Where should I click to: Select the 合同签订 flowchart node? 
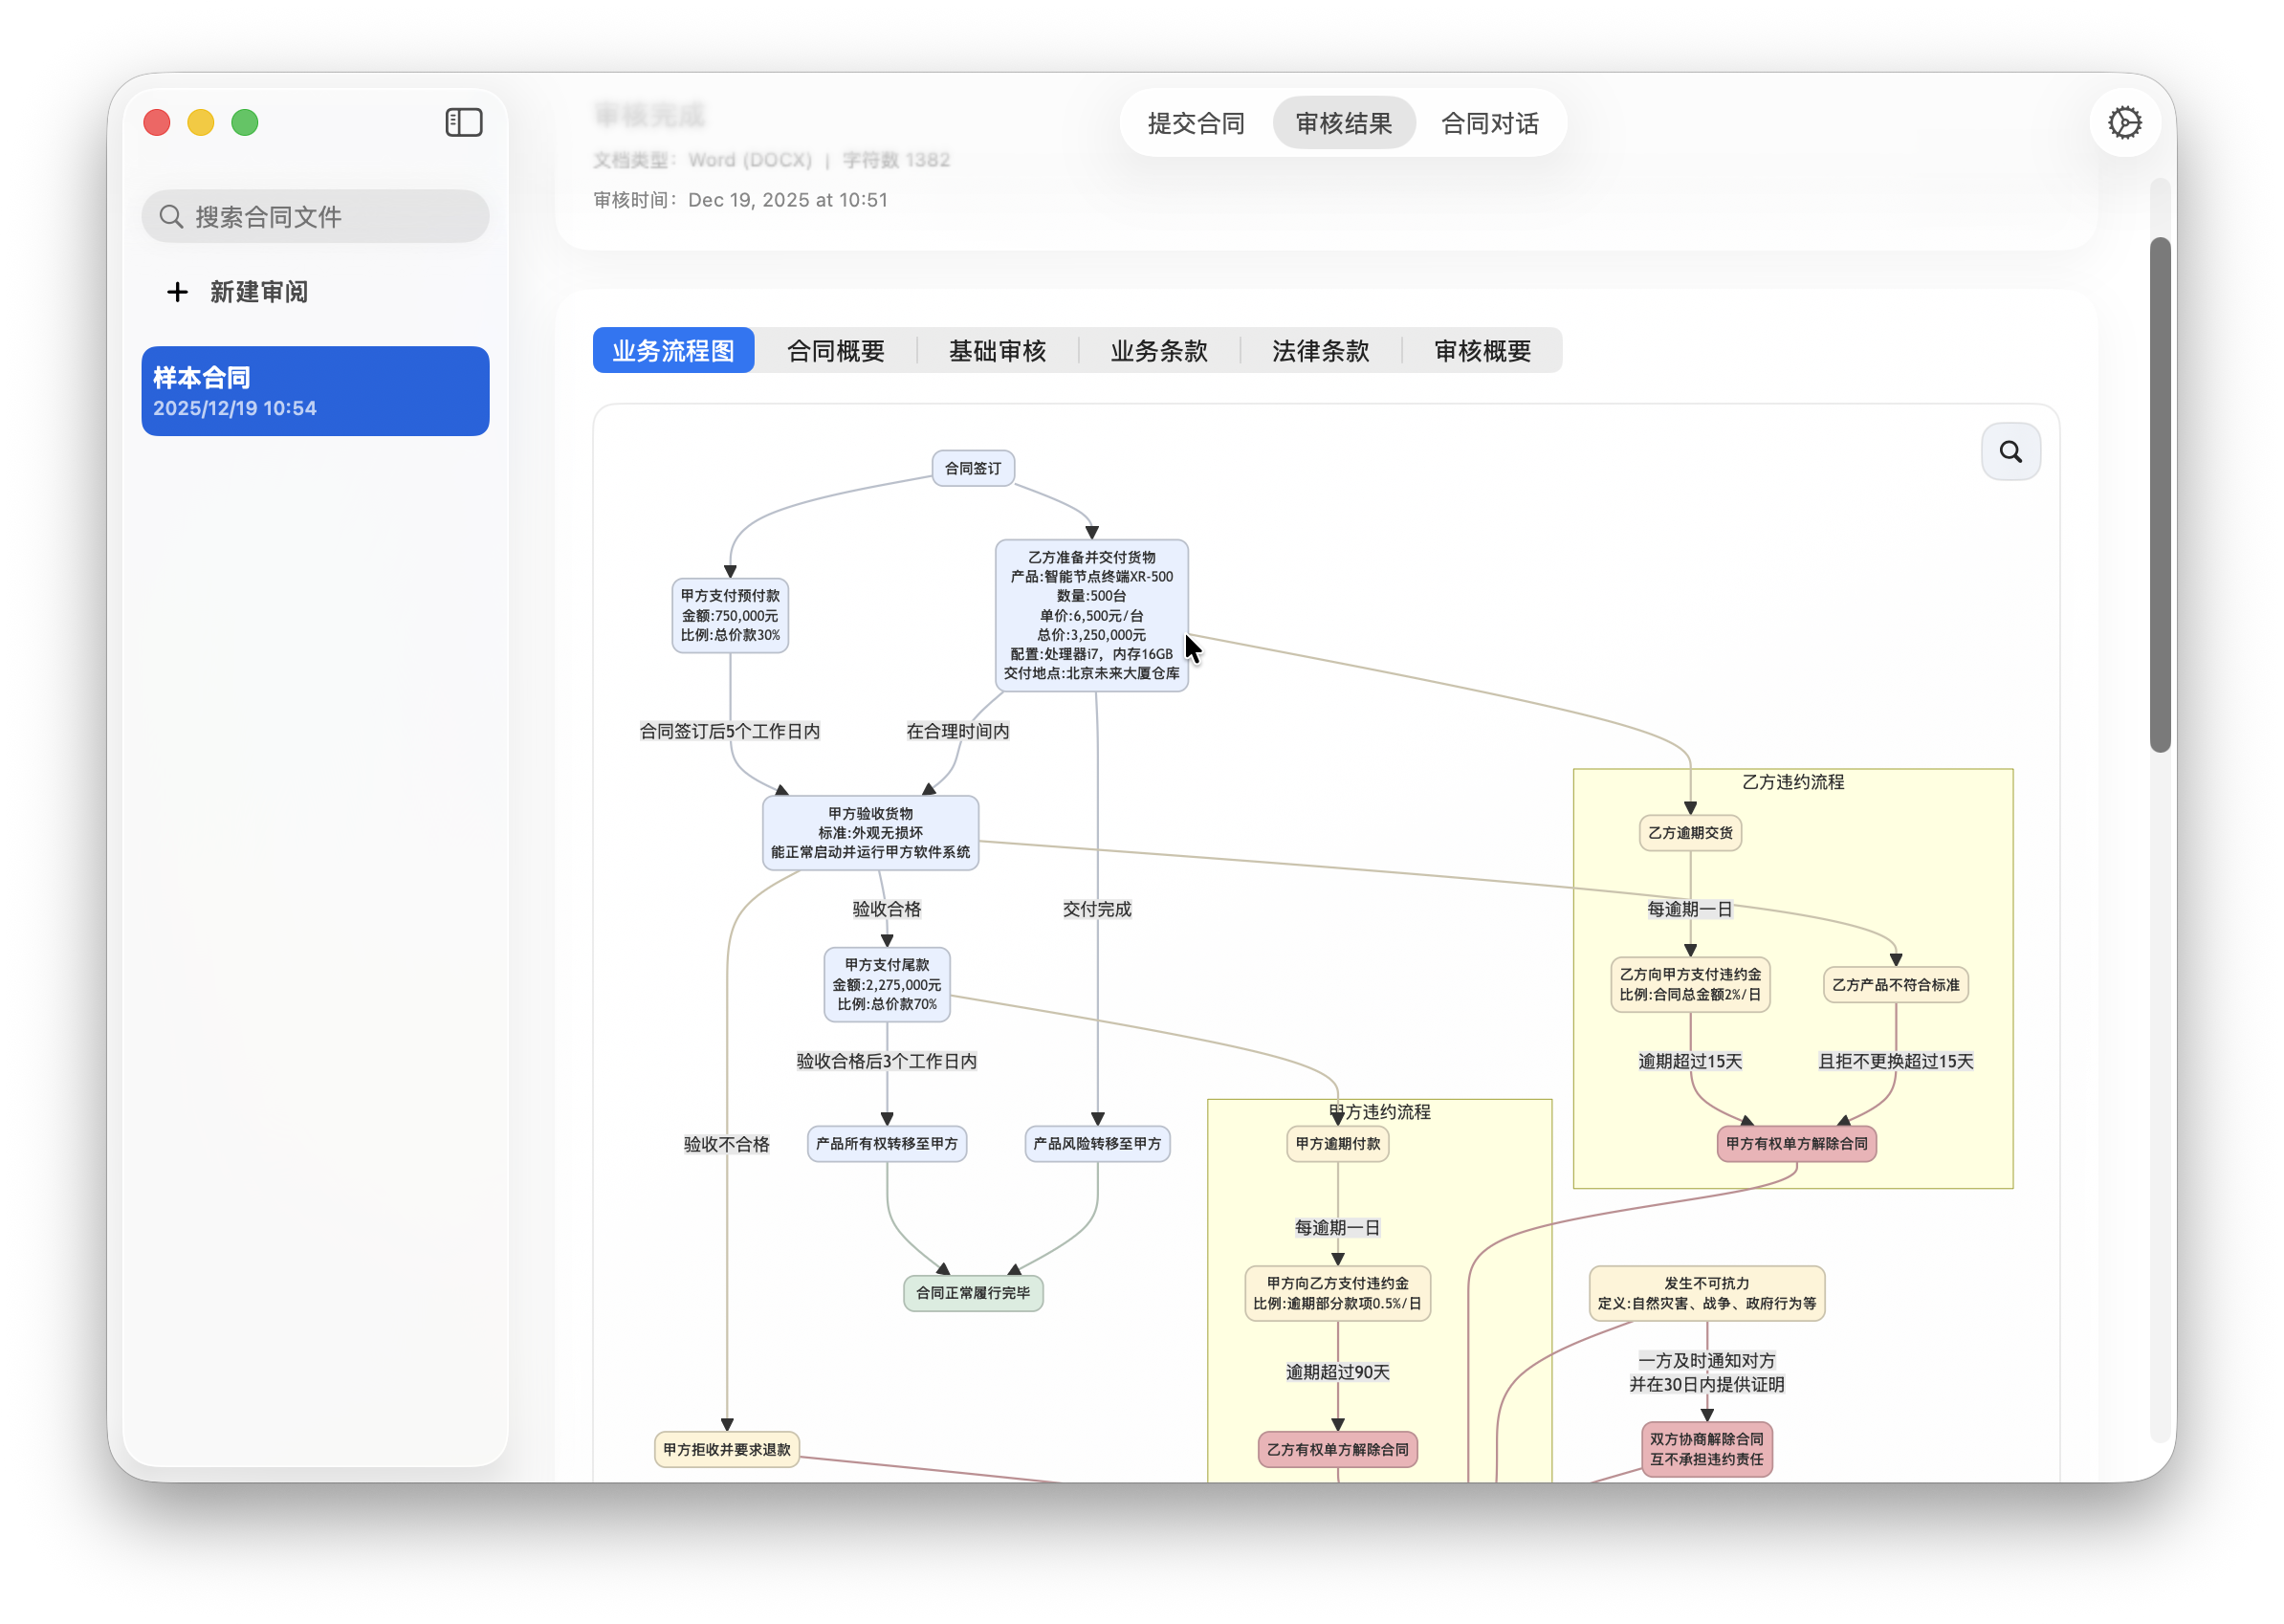pyautogui.click(x=972, y=467)
